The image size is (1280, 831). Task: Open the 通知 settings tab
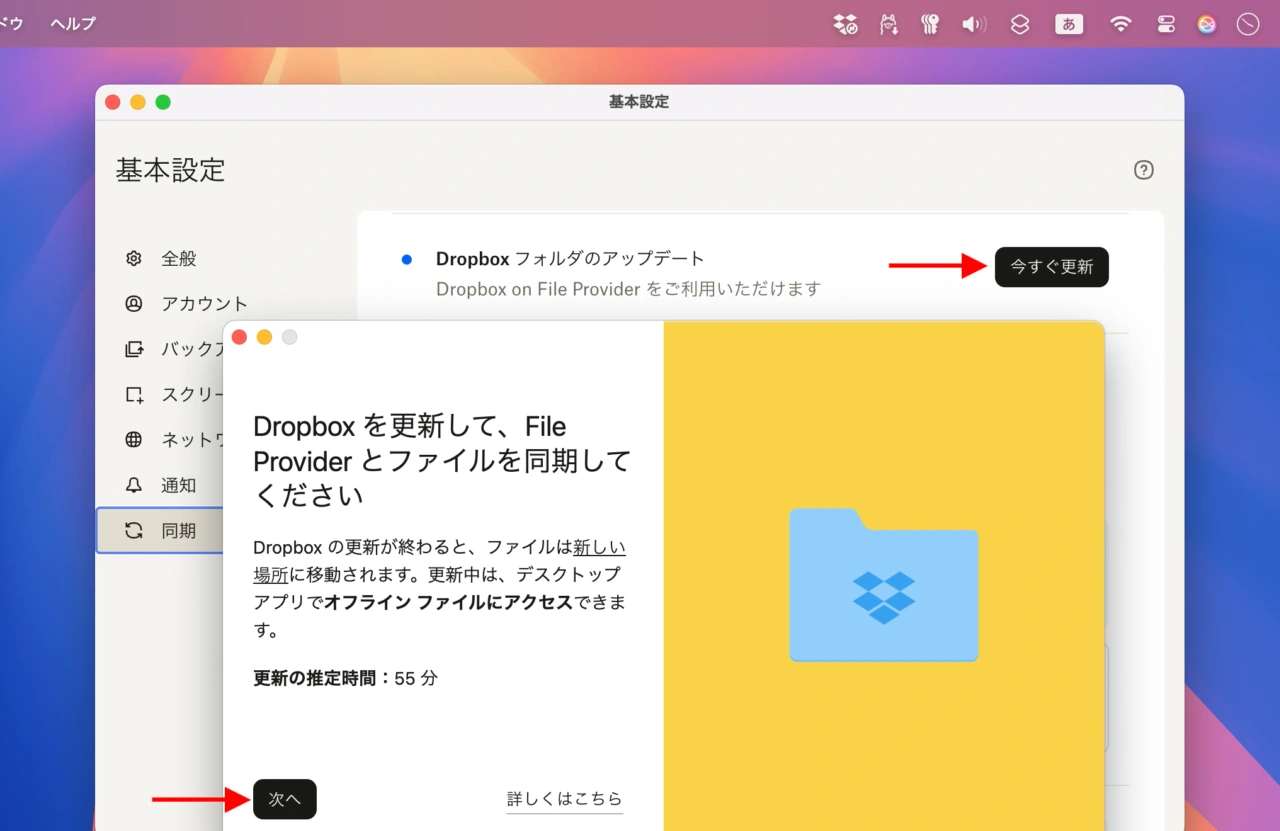tap(178, 486)
